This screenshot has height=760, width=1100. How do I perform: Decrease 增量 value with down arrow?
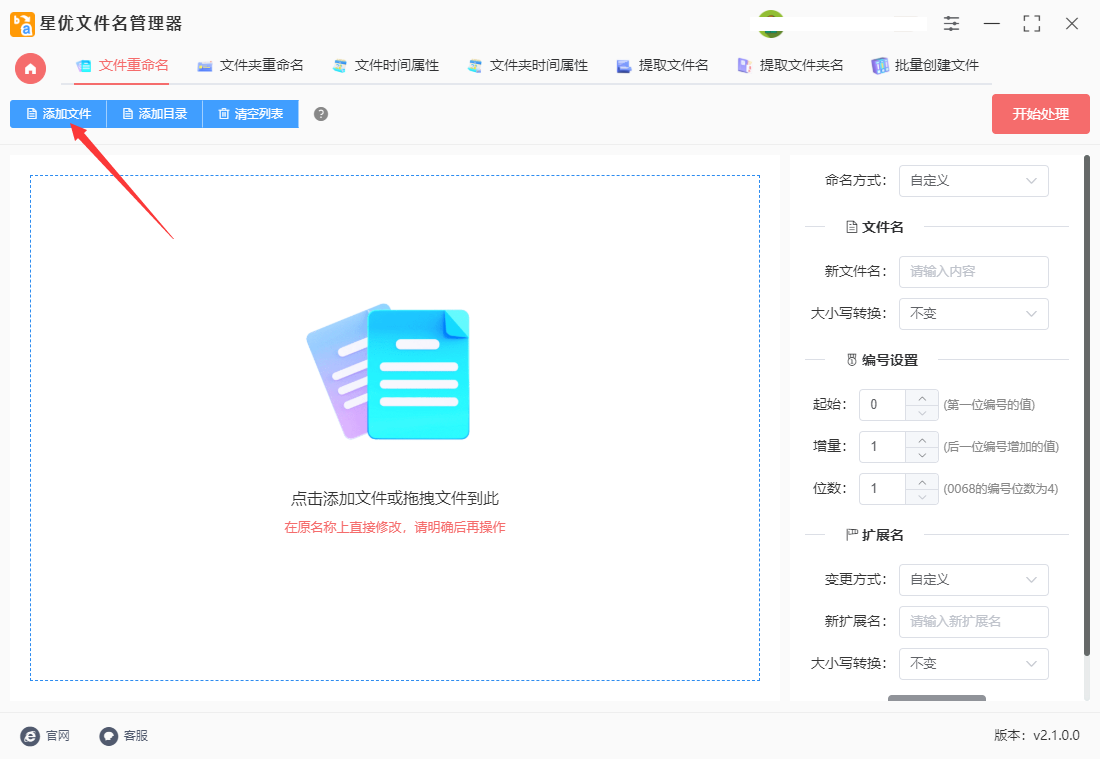tap(922, 455)
